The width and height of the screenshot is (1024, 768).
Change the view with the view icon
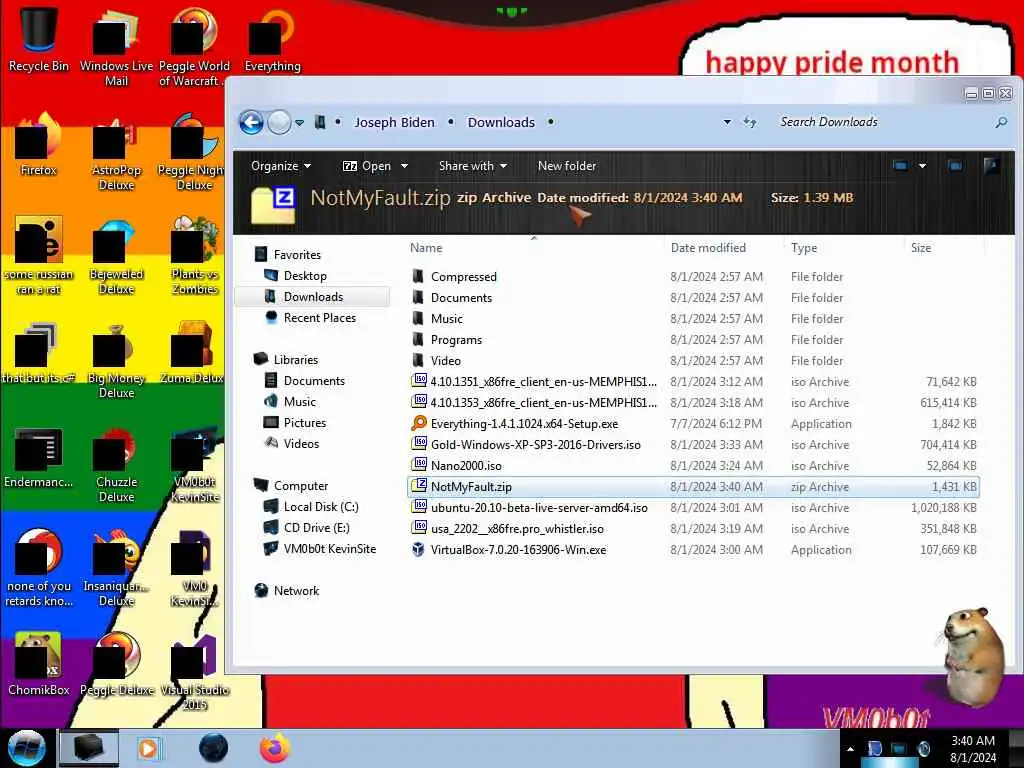(900, 166)
